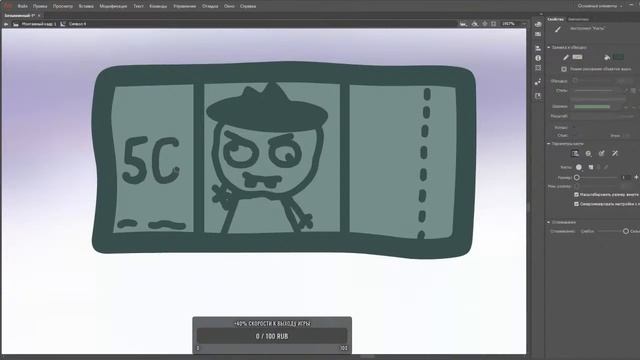The height and width of the screenshot is (360, 640).
Task: Open the Управление menu
Action: pos(184,6)
